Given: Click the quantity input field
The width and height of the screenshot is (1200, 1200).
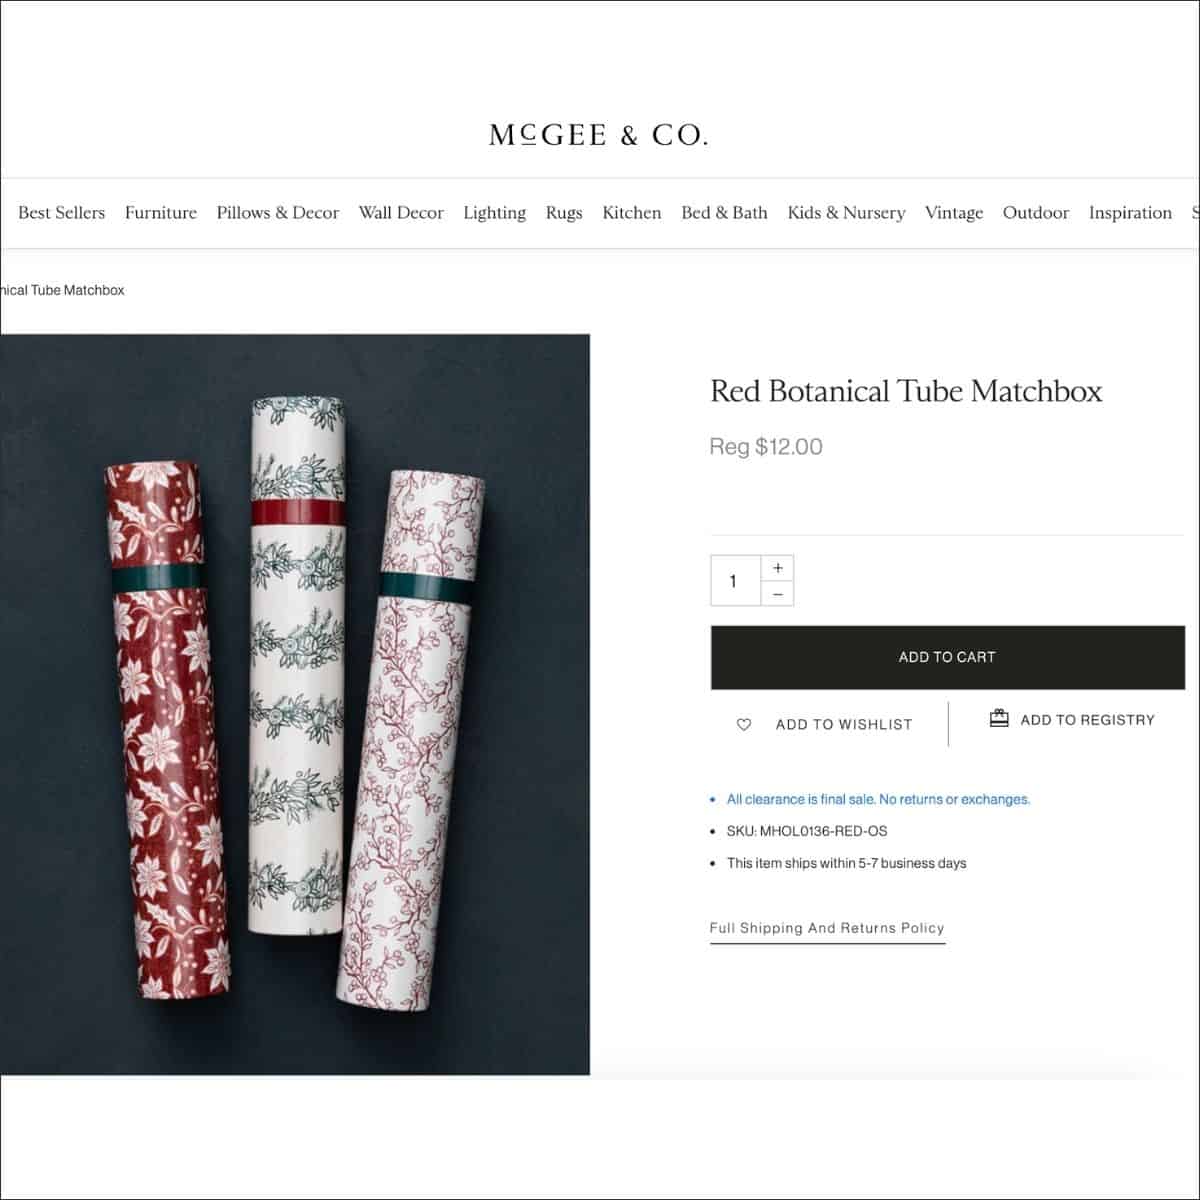Looking at the screenshot, I should 735,581.
